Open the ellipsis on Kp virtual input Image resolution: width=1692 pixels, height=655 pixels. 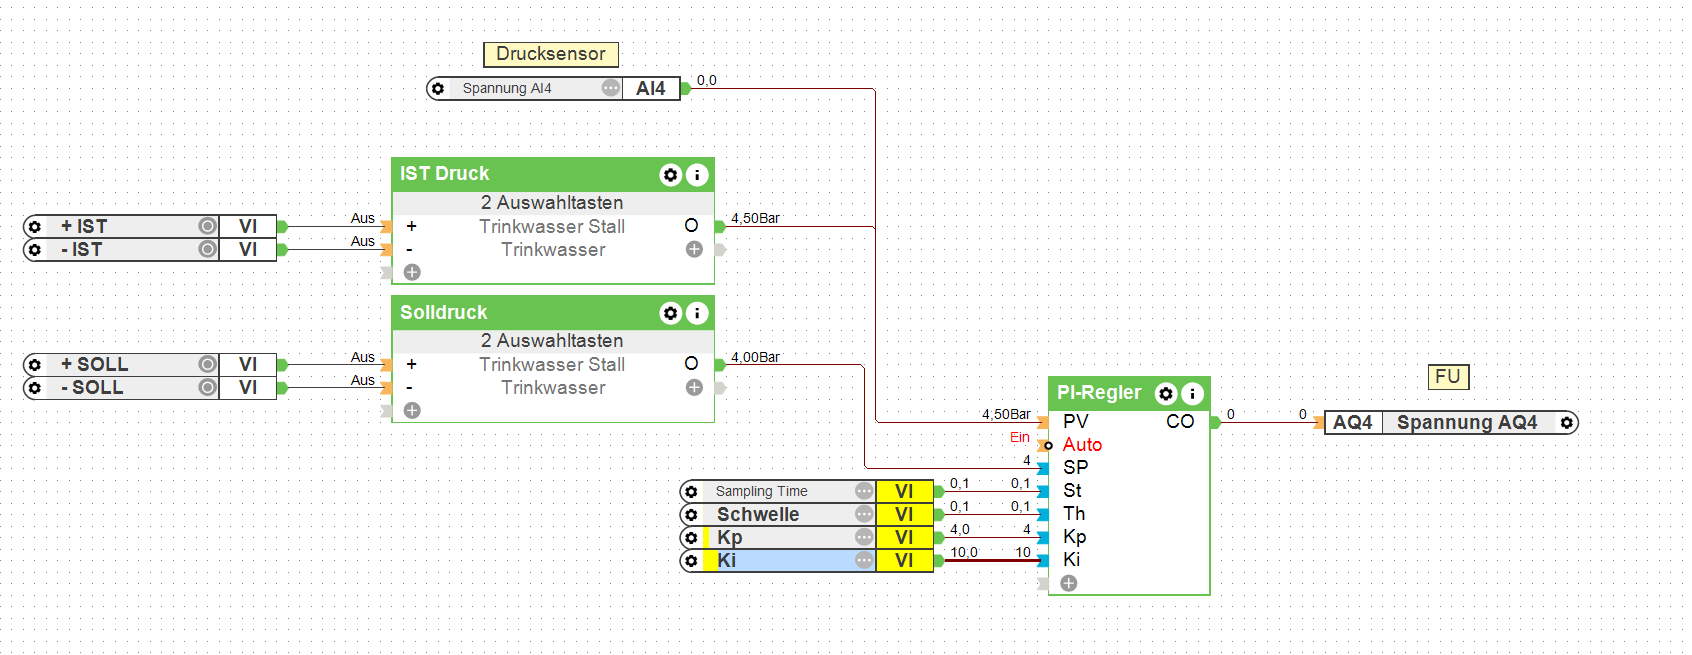click(x=864, y=537)
